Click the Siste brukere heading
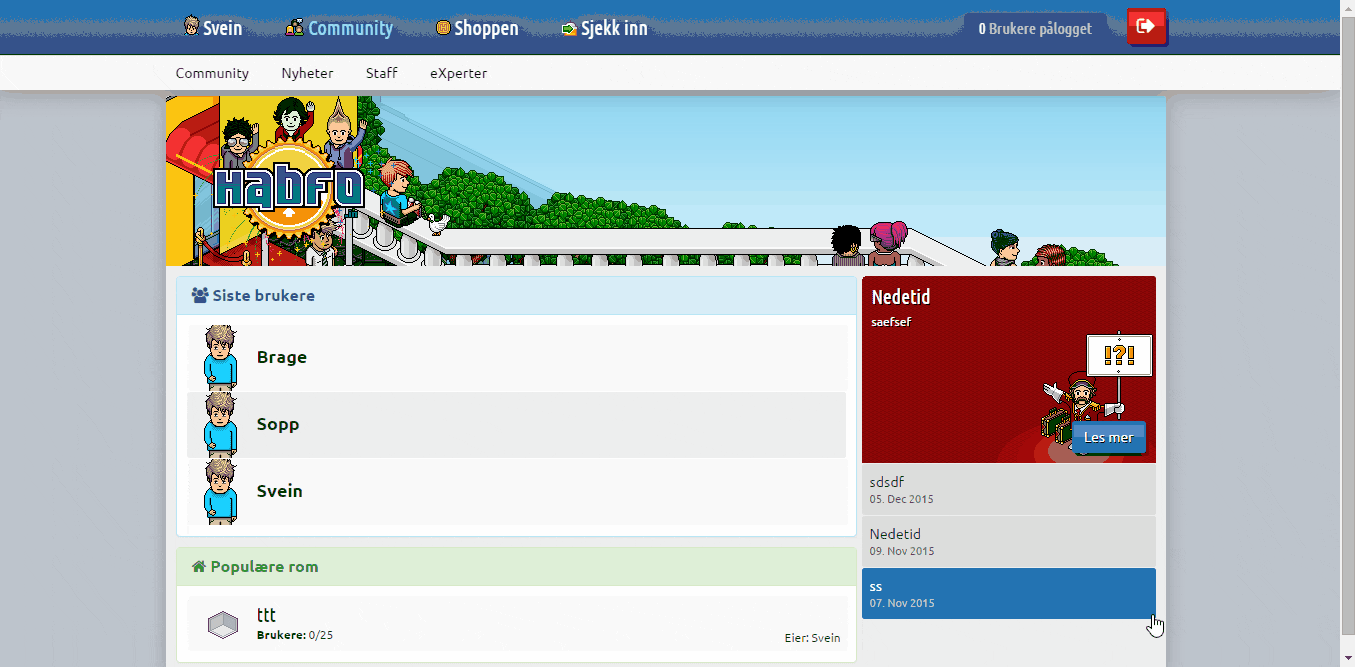 point(264,296)
